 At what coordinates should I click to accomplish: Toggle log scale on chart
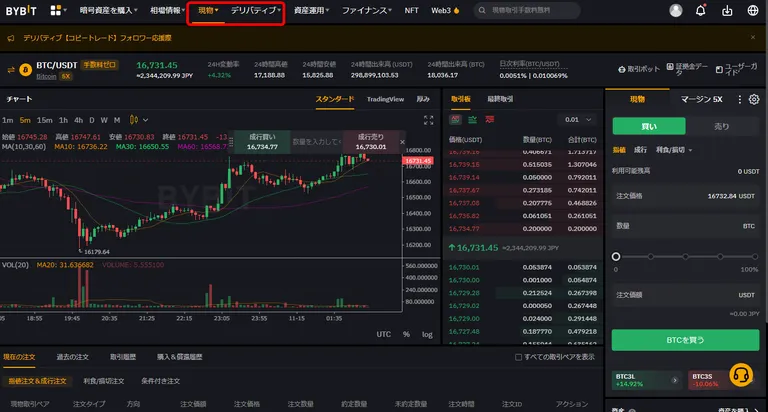click(427, 334)
